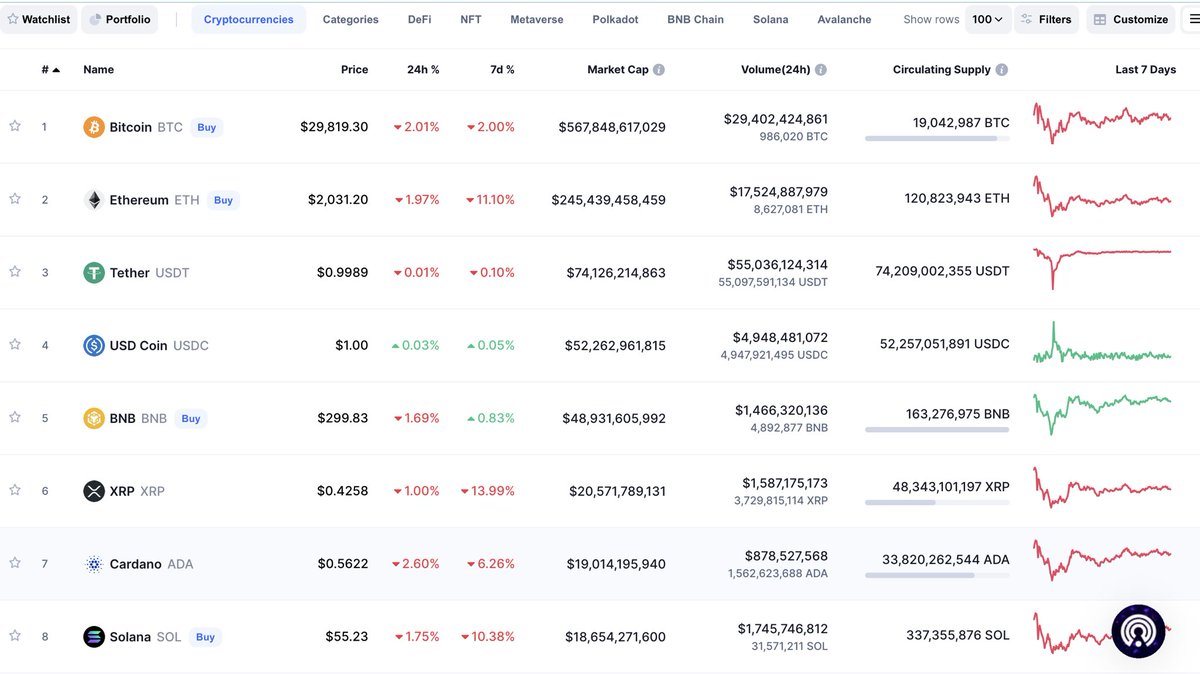Image resolution: width=1200 pixels, height=674 pixels.
Task: Sort by rank using # column header
Action: coord(50,70)
